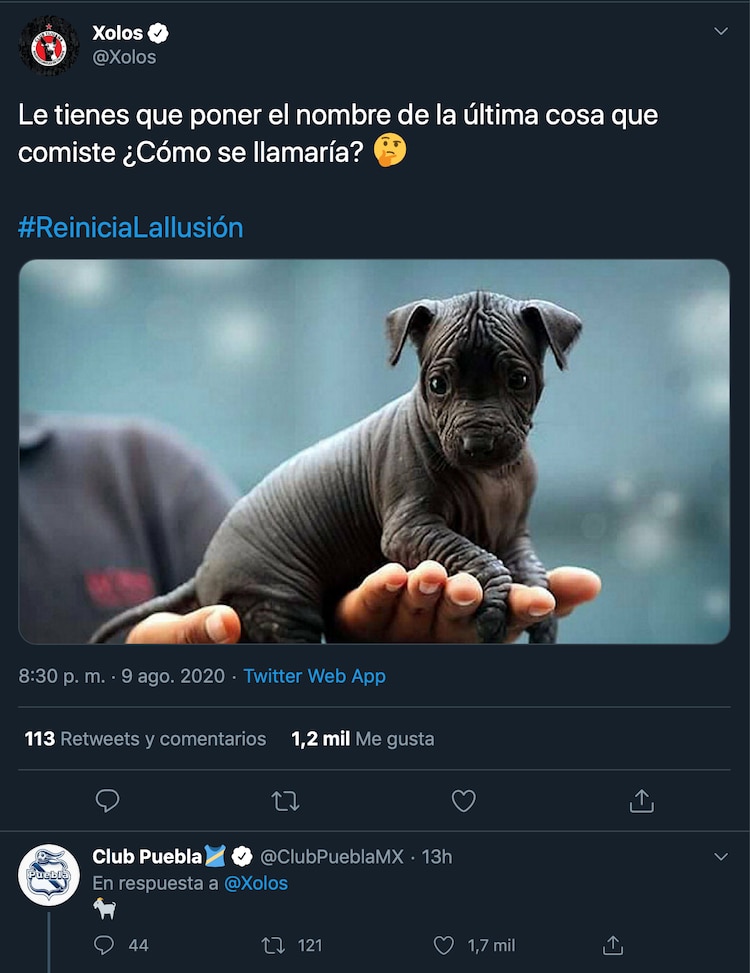The width and height of the screenshot is (750, 973).
Task: Like the Xolos puppy tweet
Action: (463, 800)
